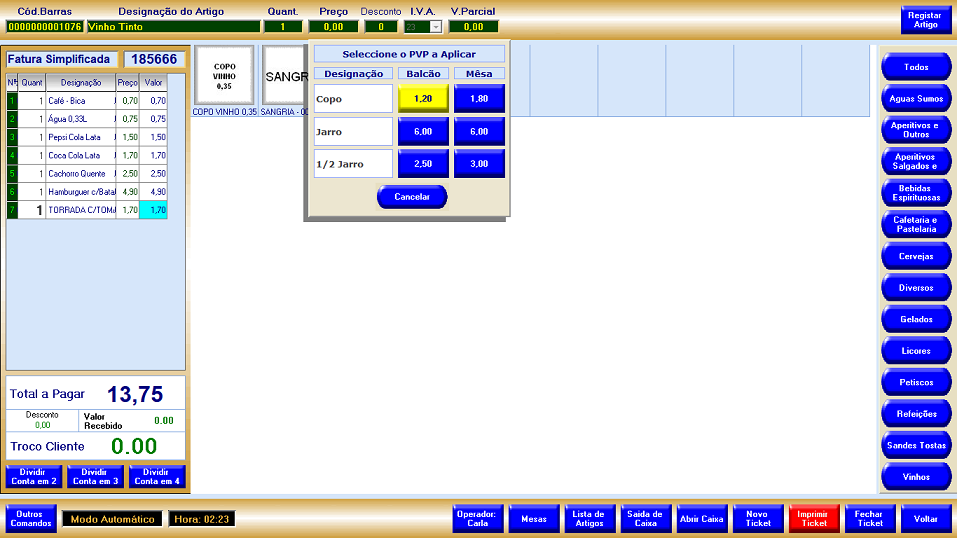957x538 pixels.
Task: Click Registar Artigo button
Action: point(925,20)
